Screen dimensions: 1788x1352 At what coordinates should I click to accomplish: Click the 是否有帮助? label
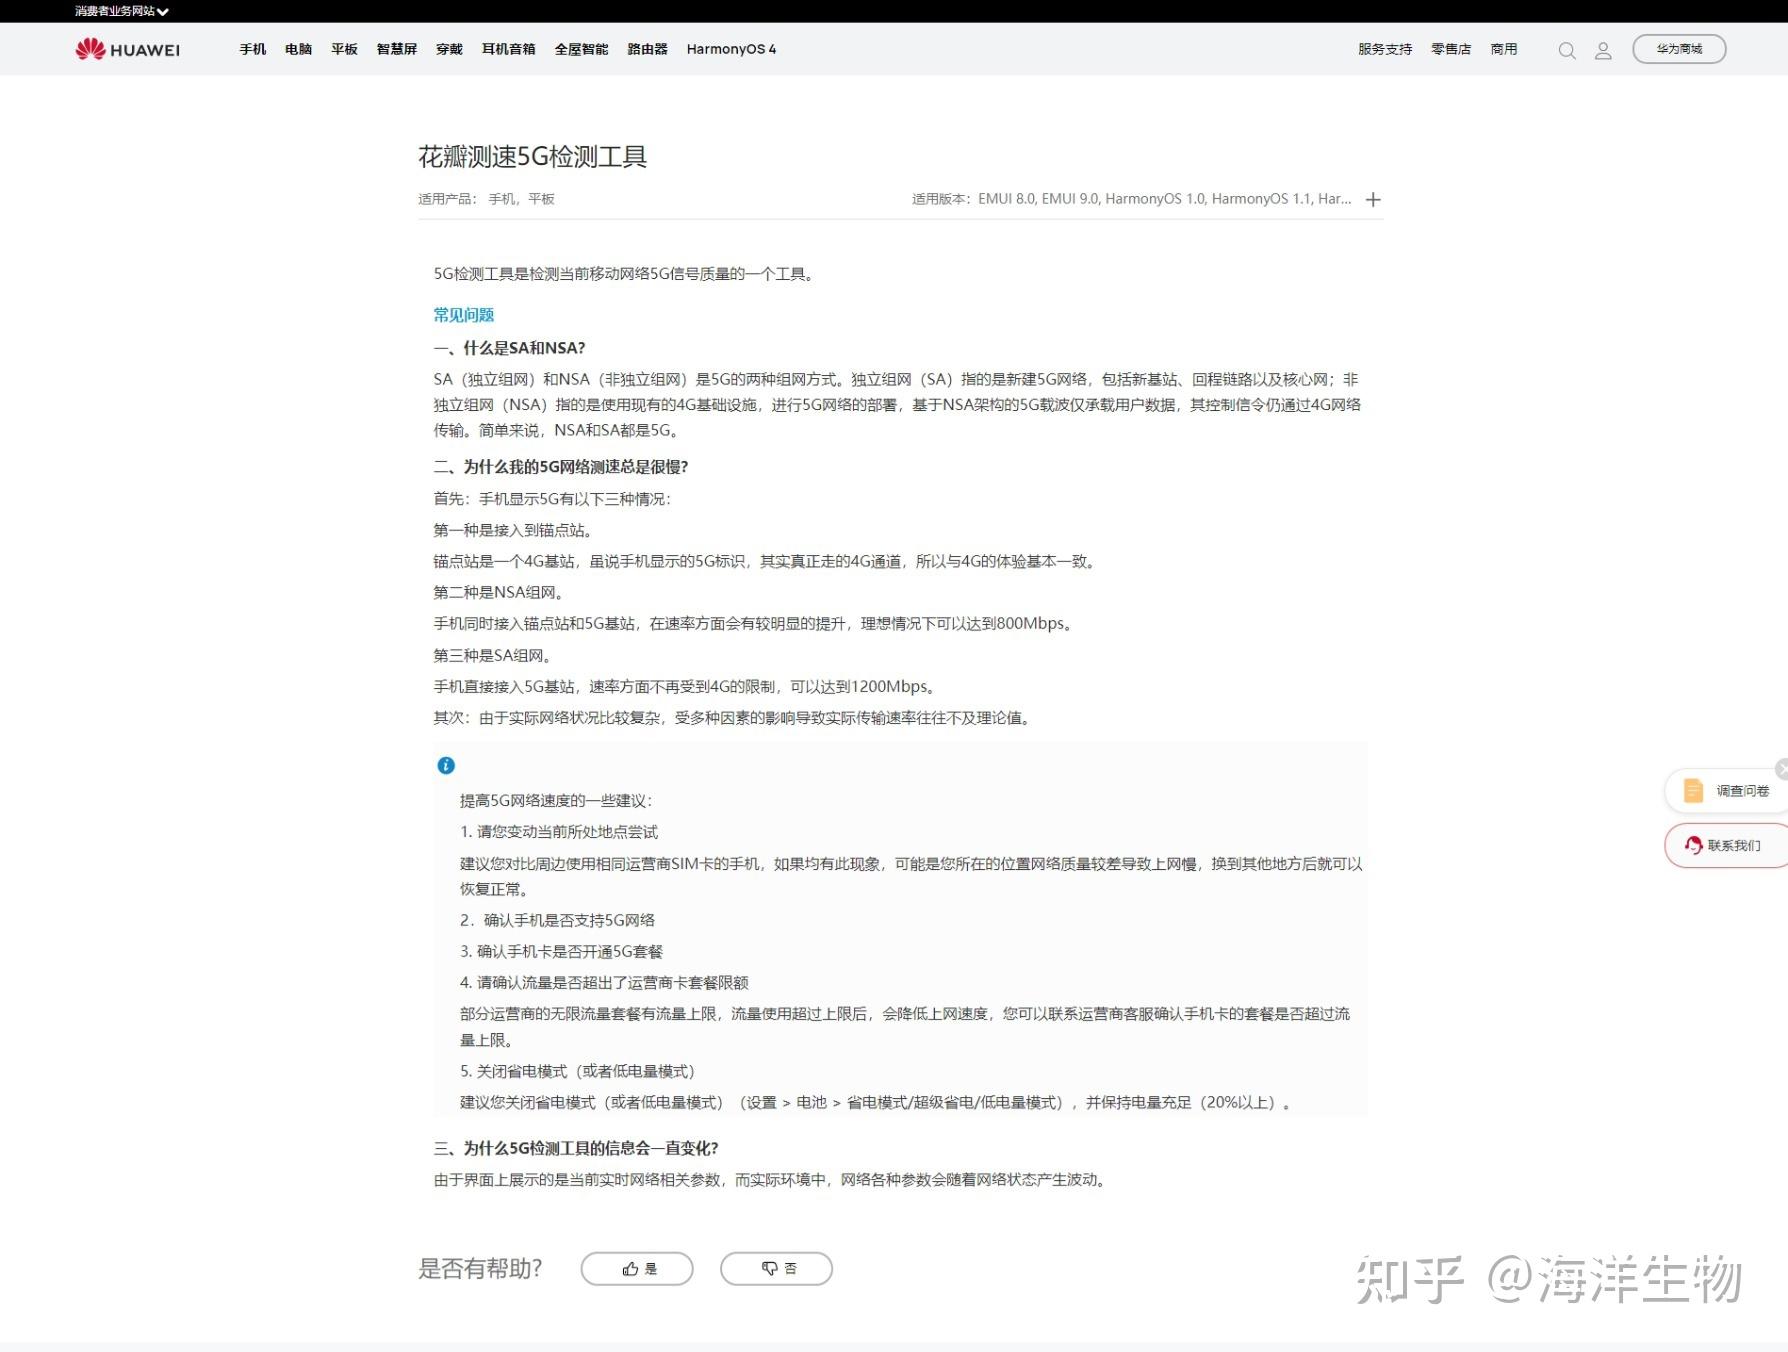tap(480, 1268)
